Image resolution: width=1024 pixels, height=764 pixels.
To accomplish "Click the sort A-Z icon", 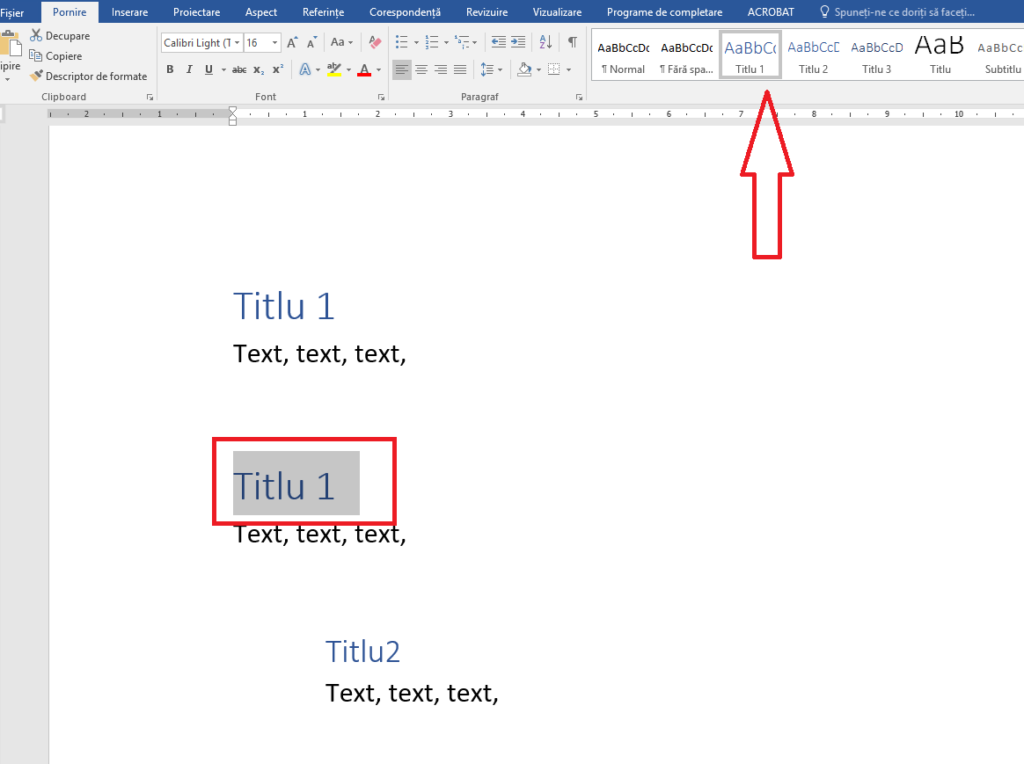I will pyautogui.click(x=545, y=43).
